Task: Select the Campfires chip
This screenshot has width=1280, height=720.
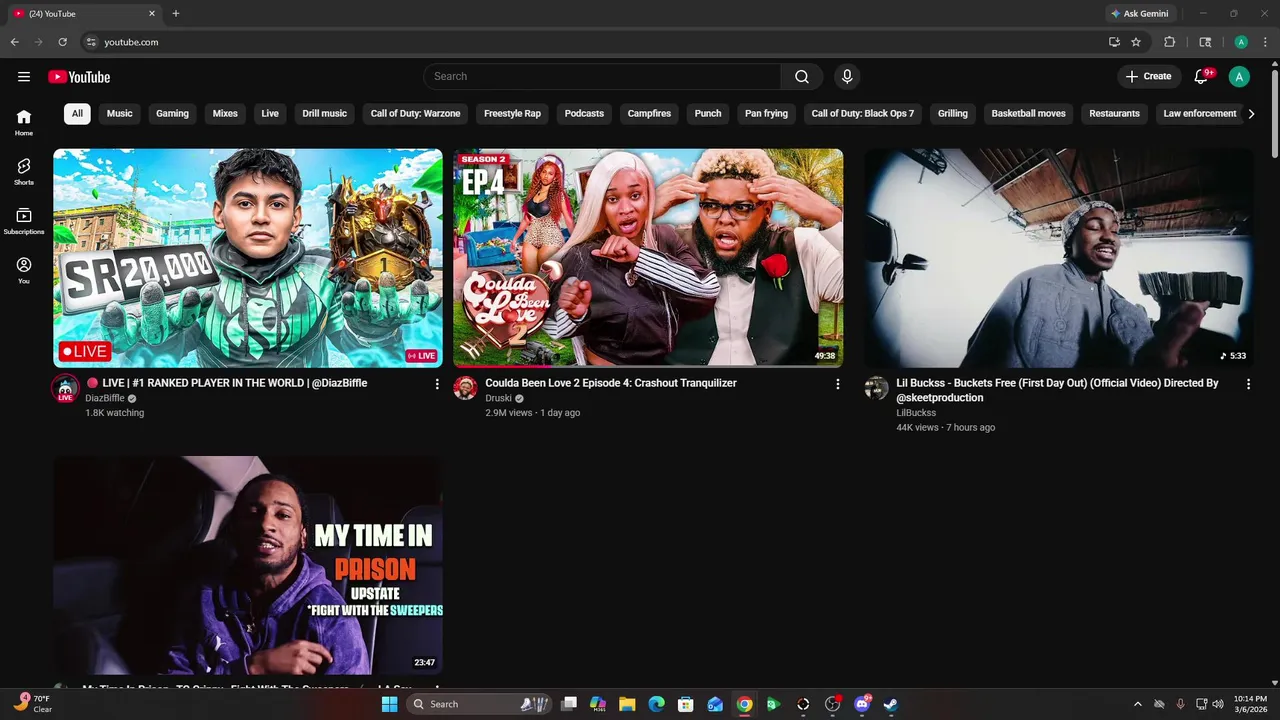Action: [649, 114]
